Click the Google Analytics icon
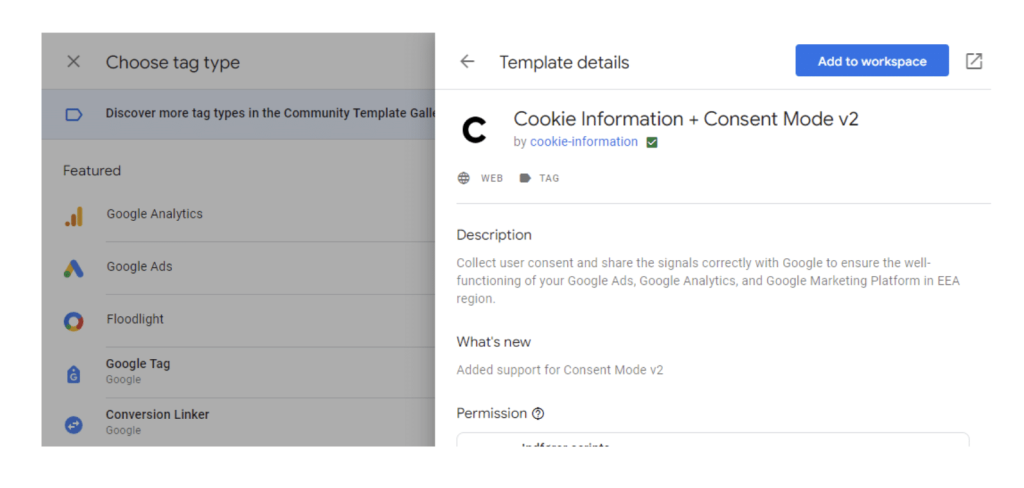 (73, 215)
